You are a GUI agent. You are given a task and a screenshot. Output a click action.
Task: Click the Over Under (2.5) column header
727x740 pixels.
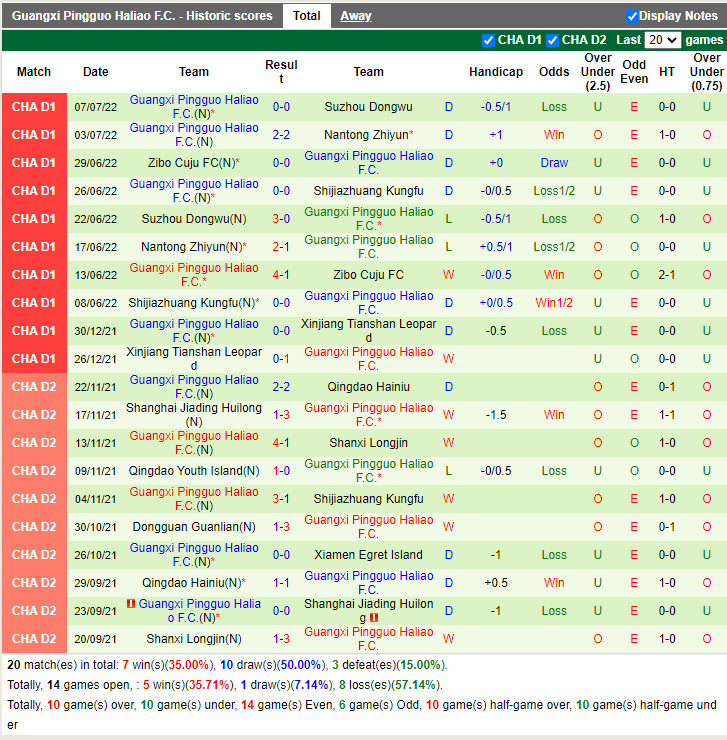598,72
